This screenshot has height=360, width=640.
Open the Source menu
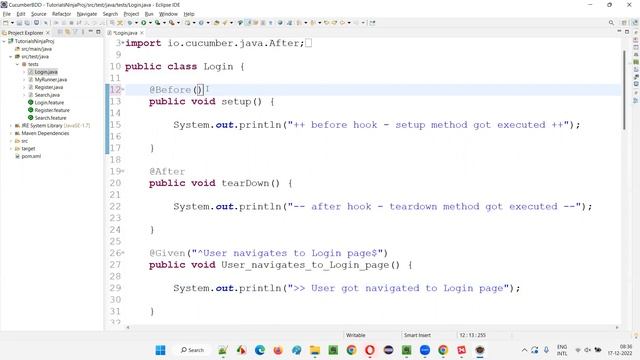(x=39, y=14)
